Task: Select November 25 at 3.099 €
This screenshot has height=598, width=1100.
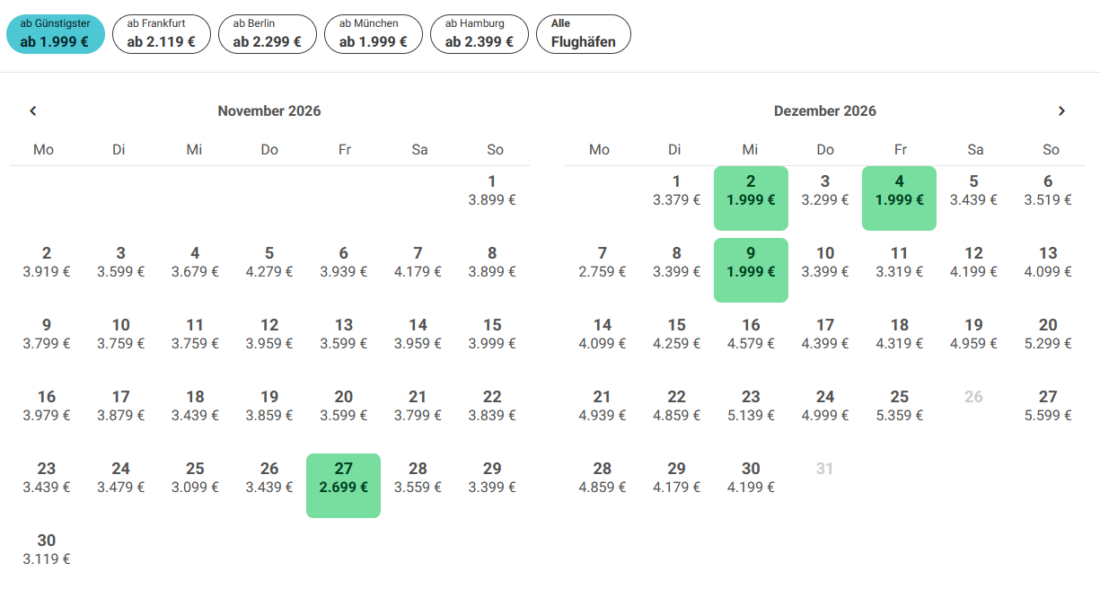Action: (195, 478)
